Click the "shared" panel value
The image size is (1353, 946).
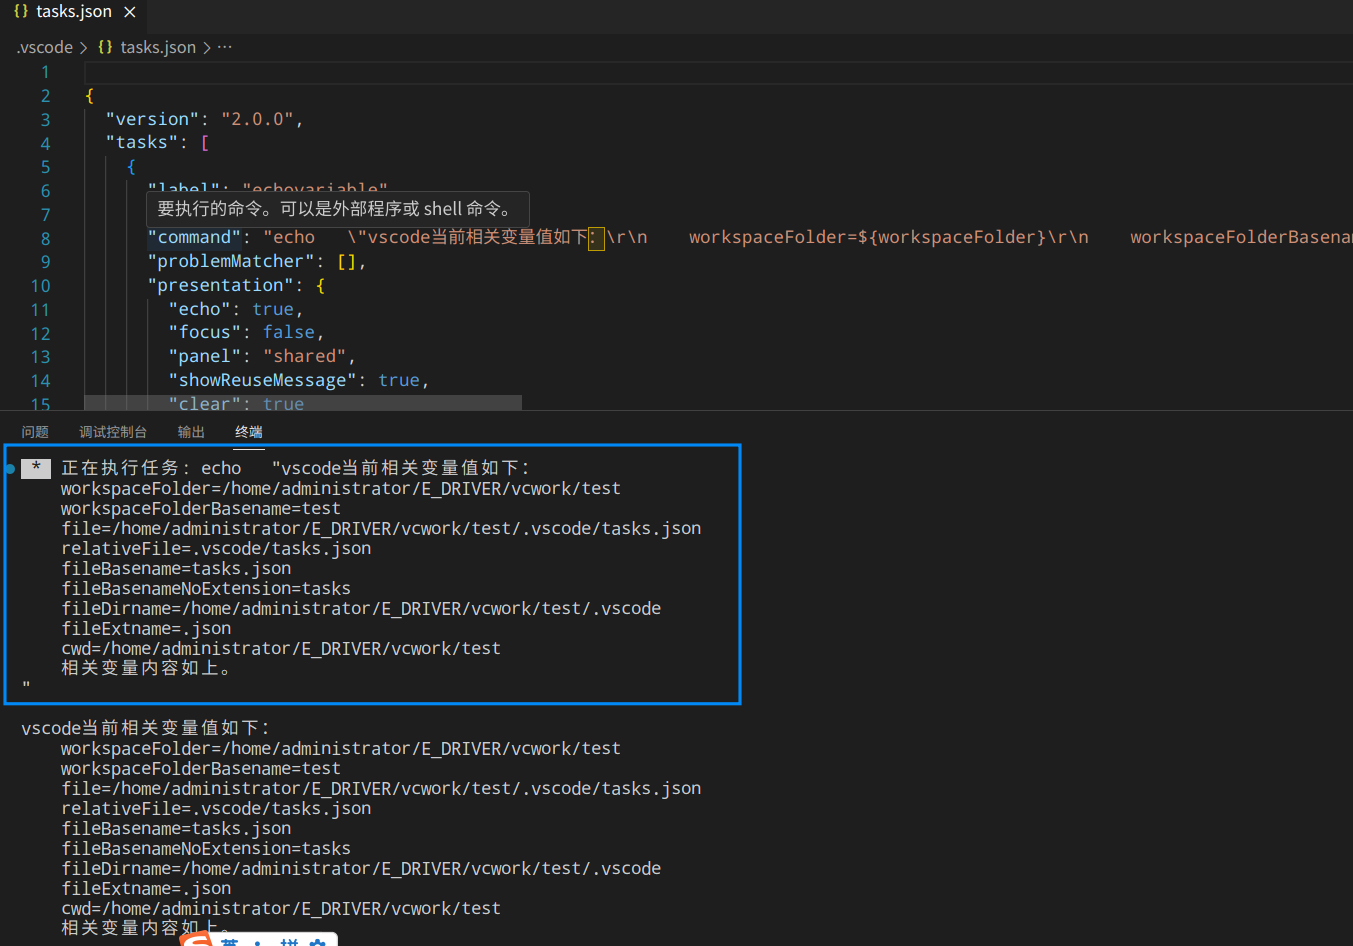tap(305, 356)
